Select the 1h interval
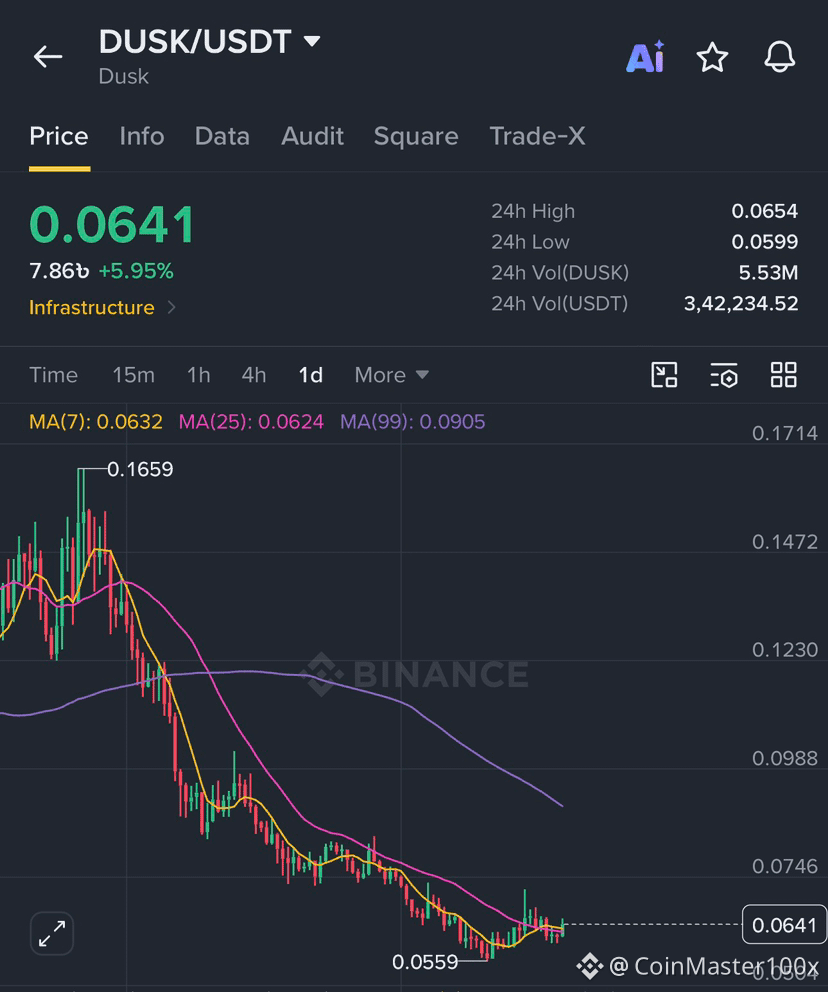 (199, 375)
